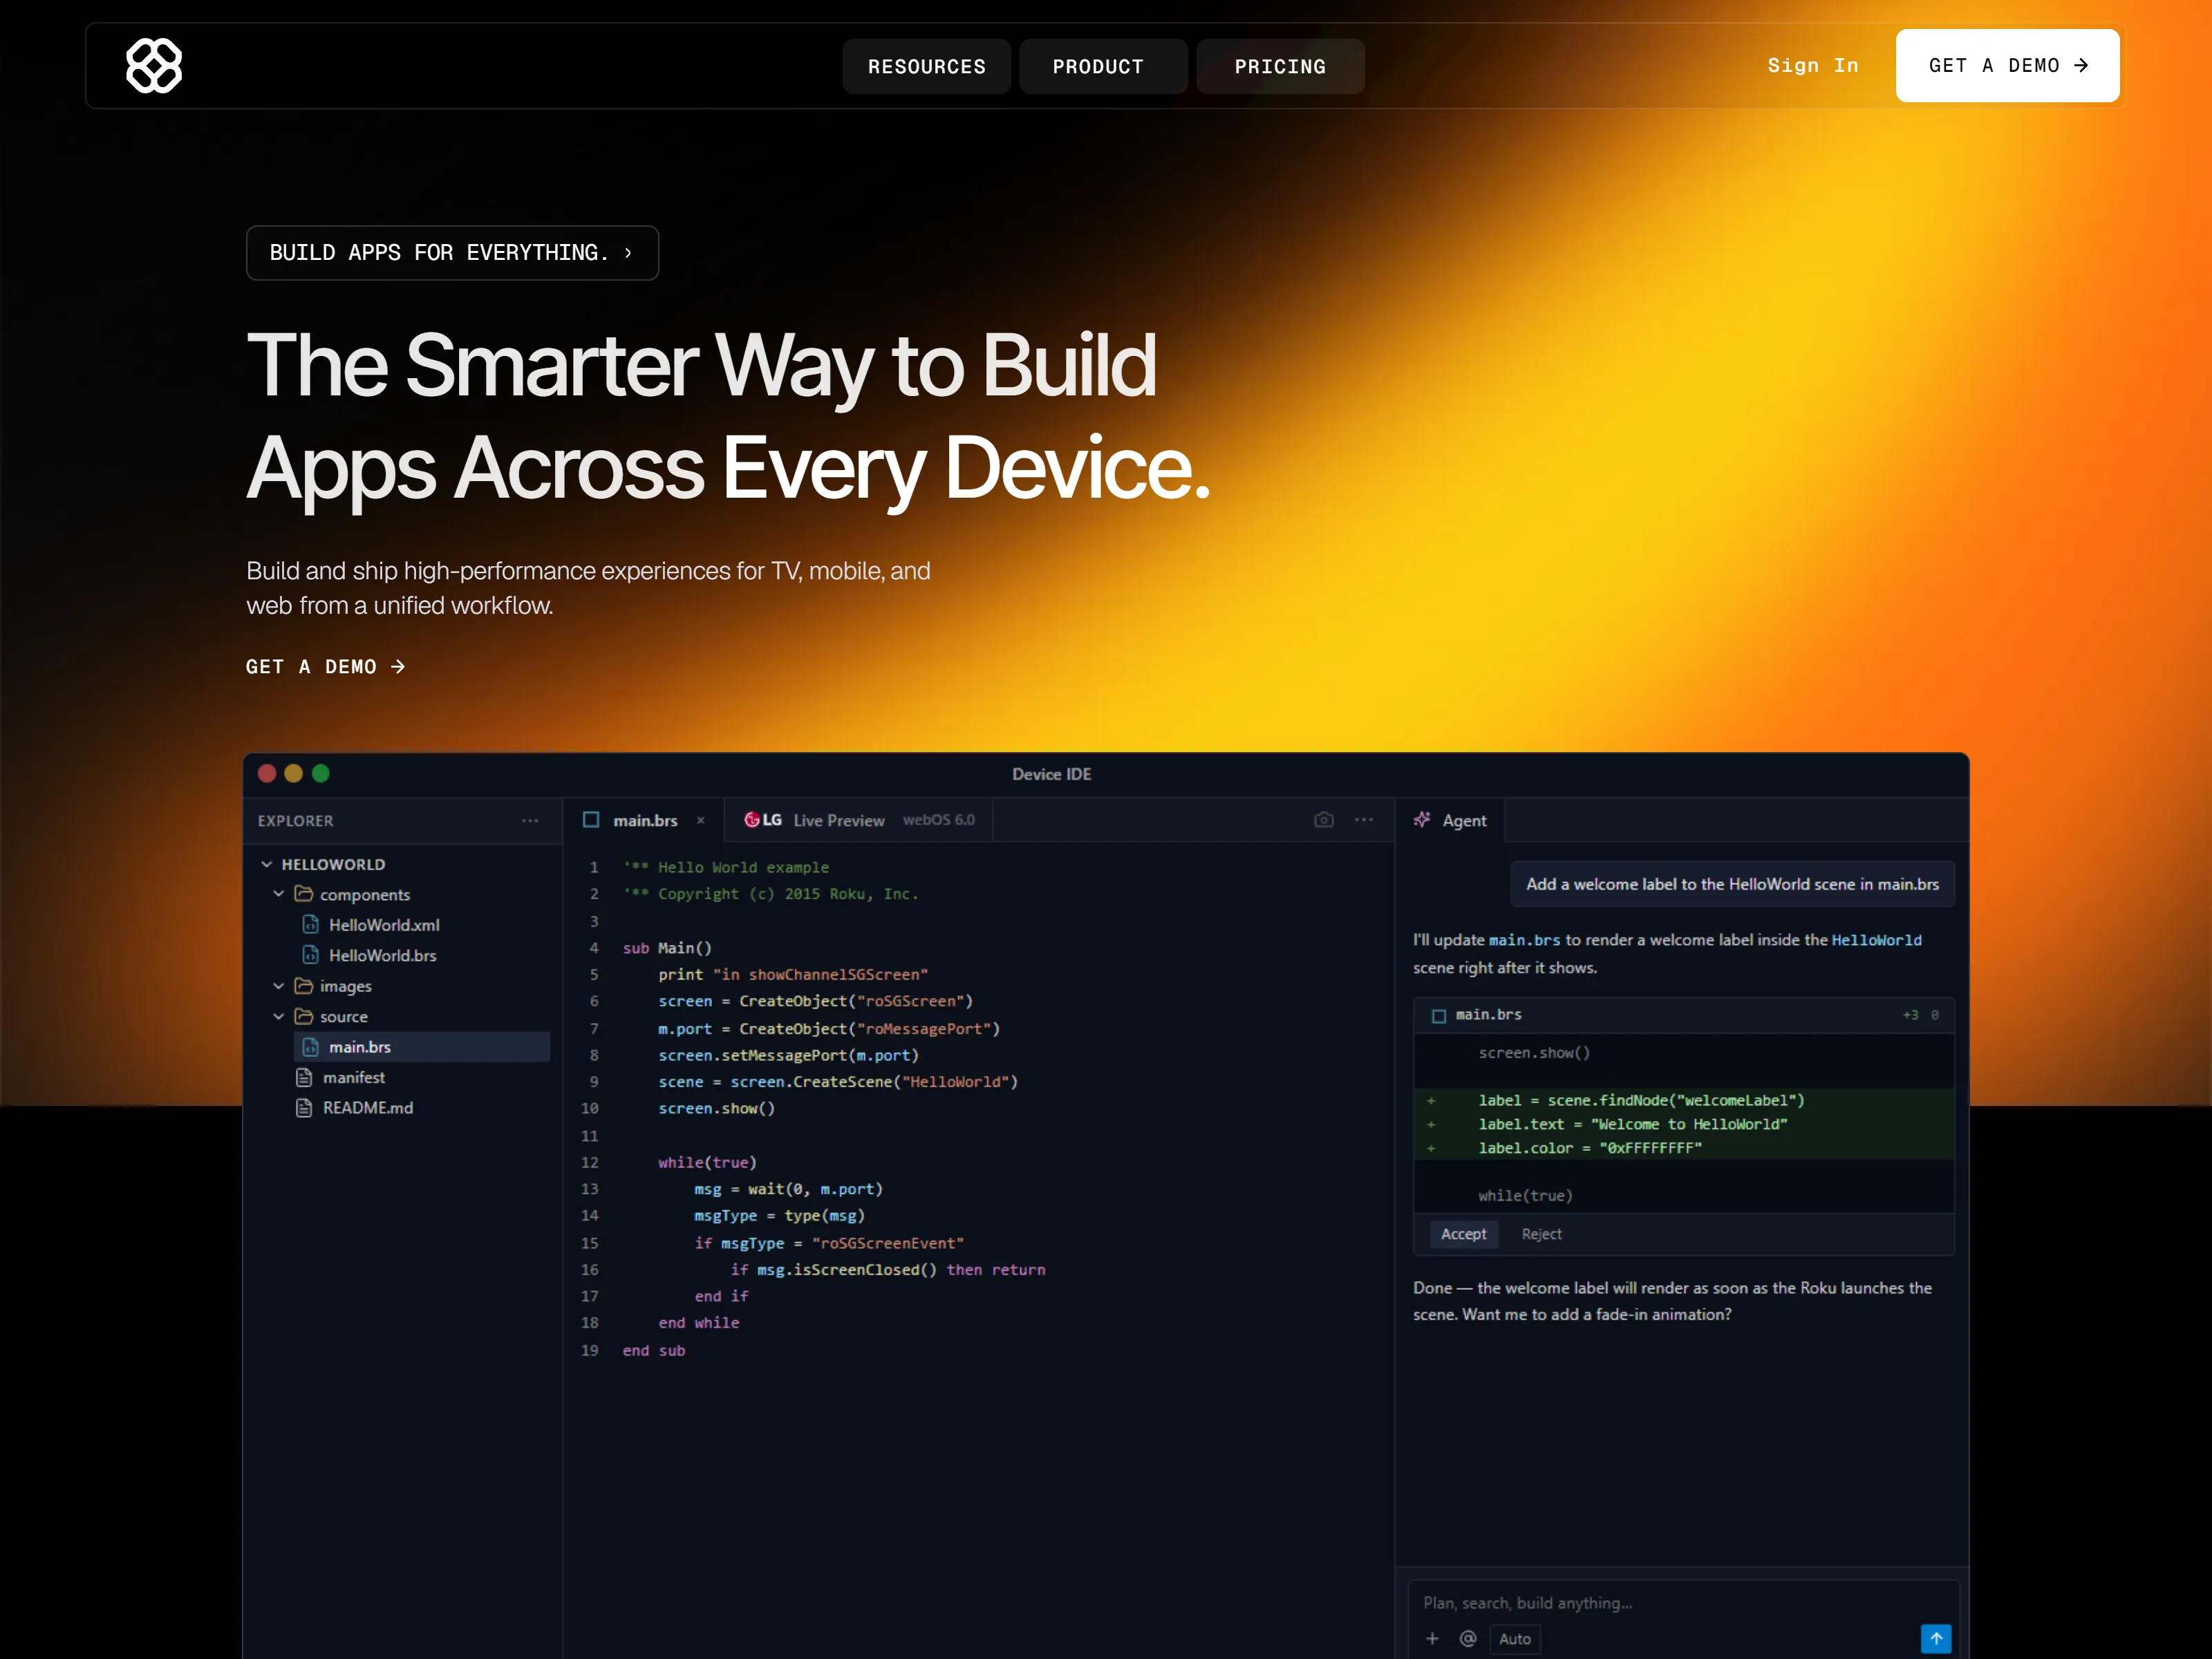2212x1659 pixels.
Task: Open the manifest file
Action: tap(354, 1077)
